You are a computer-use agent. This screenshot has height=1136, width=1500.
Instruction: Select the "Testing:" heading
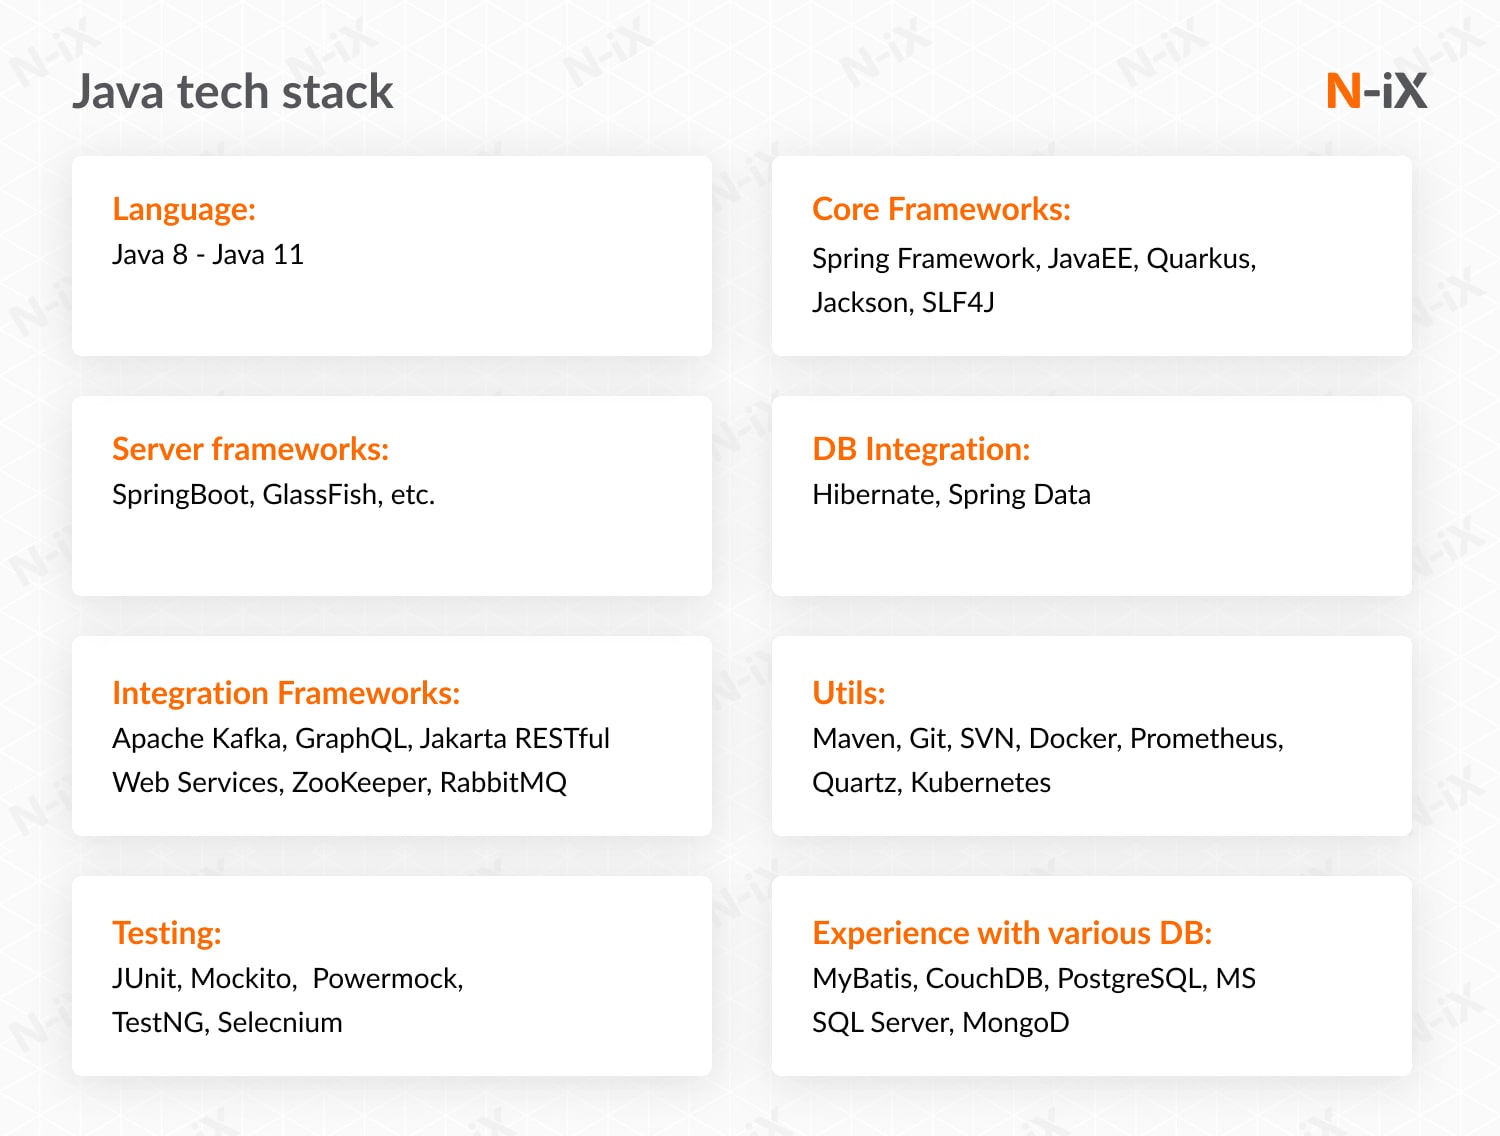[x=166, y=933]
